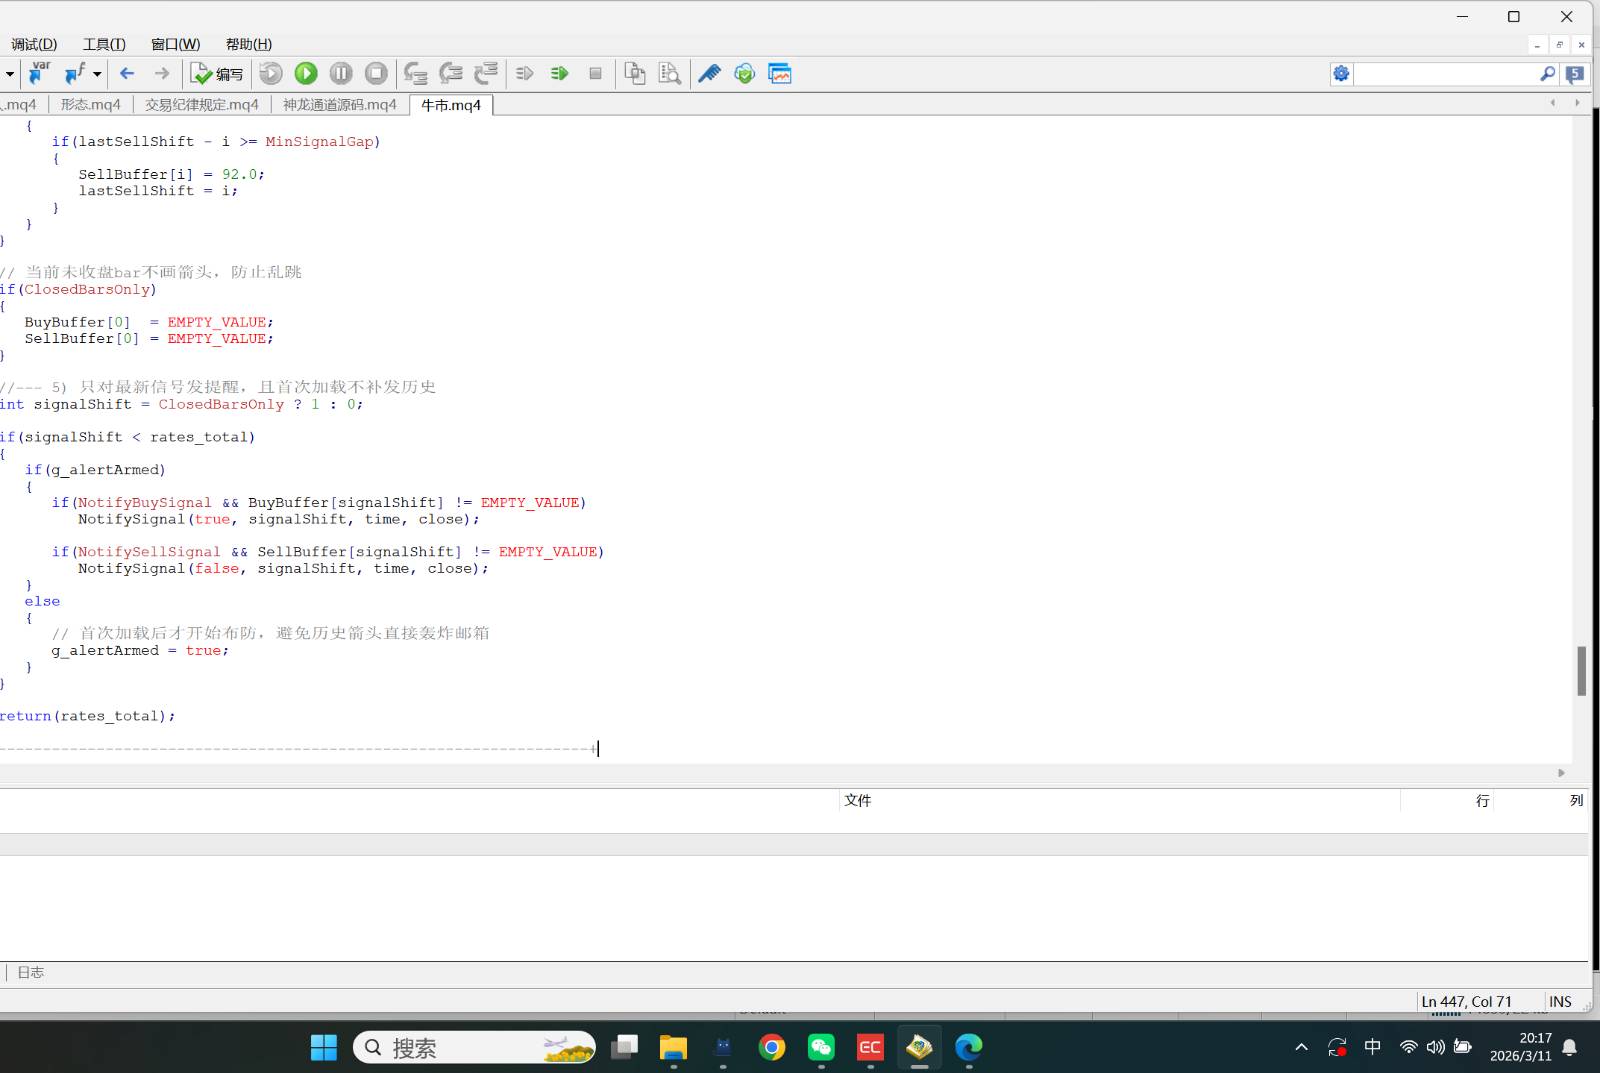Expand the leftmost toolbar dropdown arrow
Image resolution: width=1600 pixels, height=1073 pixels.
9,73
